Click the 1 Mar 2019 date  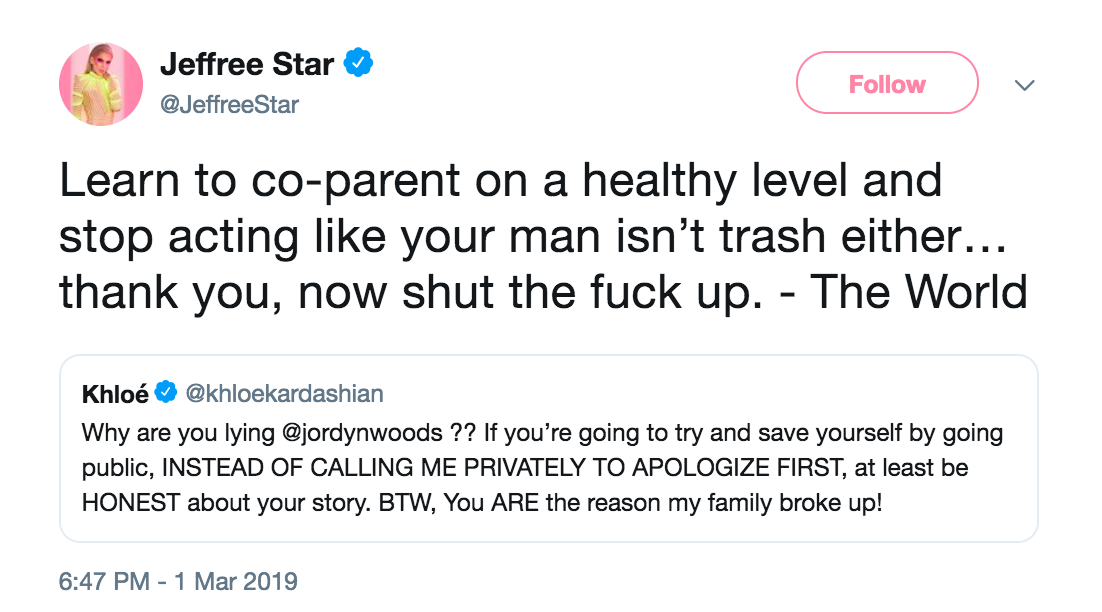click(x=236, y=581)
